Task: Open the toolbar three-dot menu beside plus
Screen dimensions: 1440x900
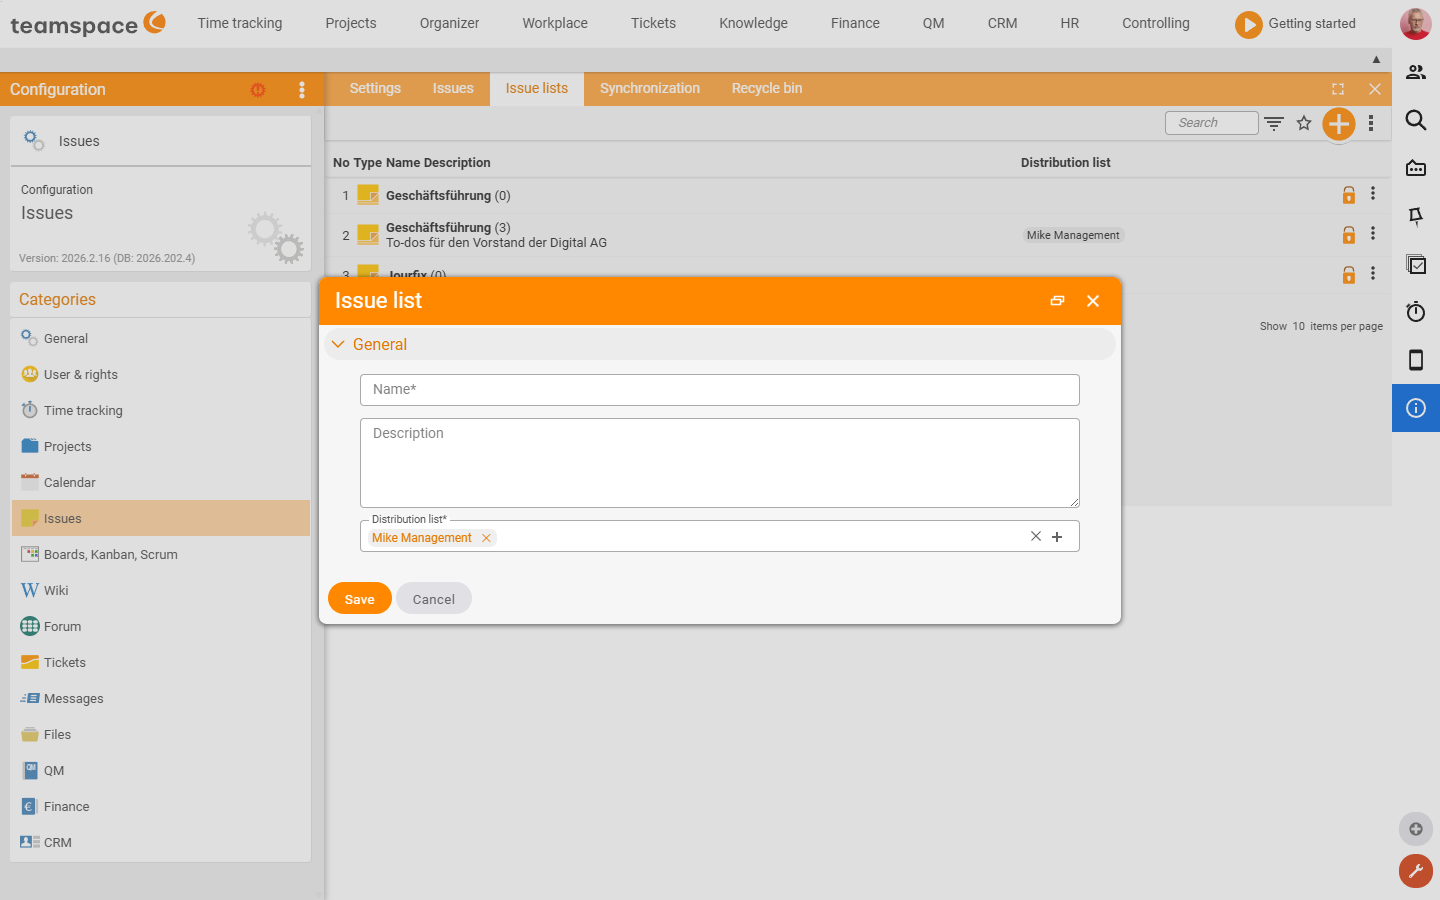Action: pyautogui.click(x=1371, y=123)
